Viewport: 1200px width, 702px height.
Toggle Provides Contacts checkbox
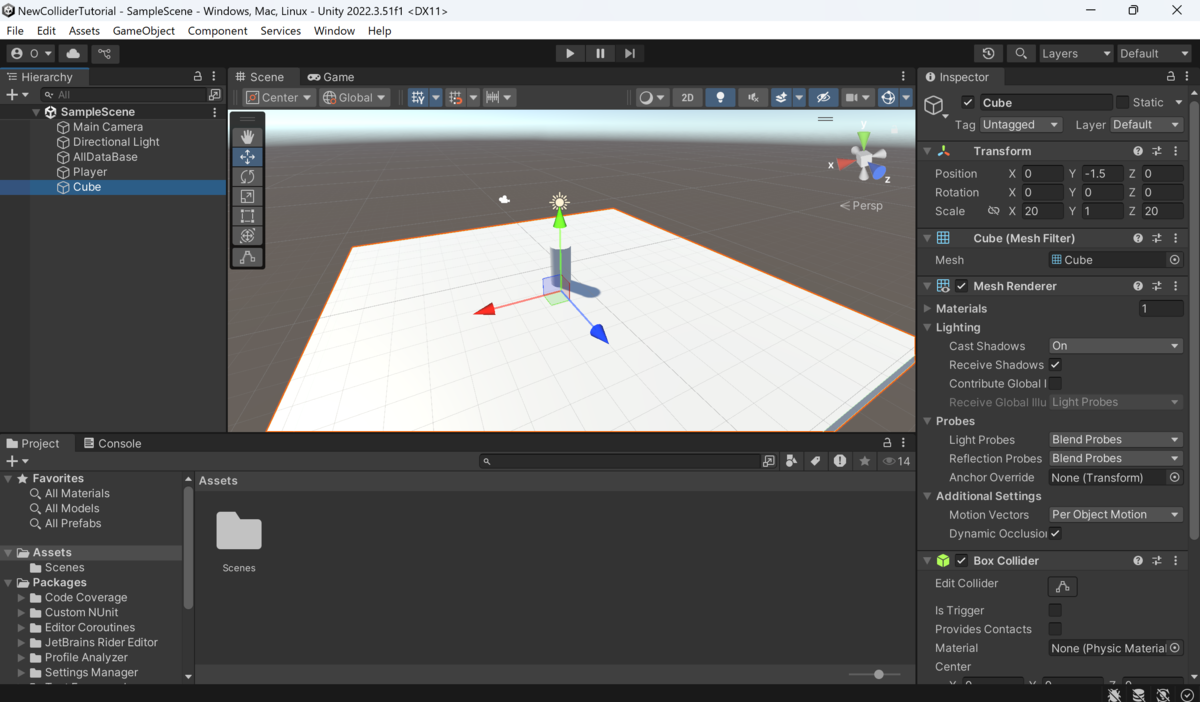1055,629
